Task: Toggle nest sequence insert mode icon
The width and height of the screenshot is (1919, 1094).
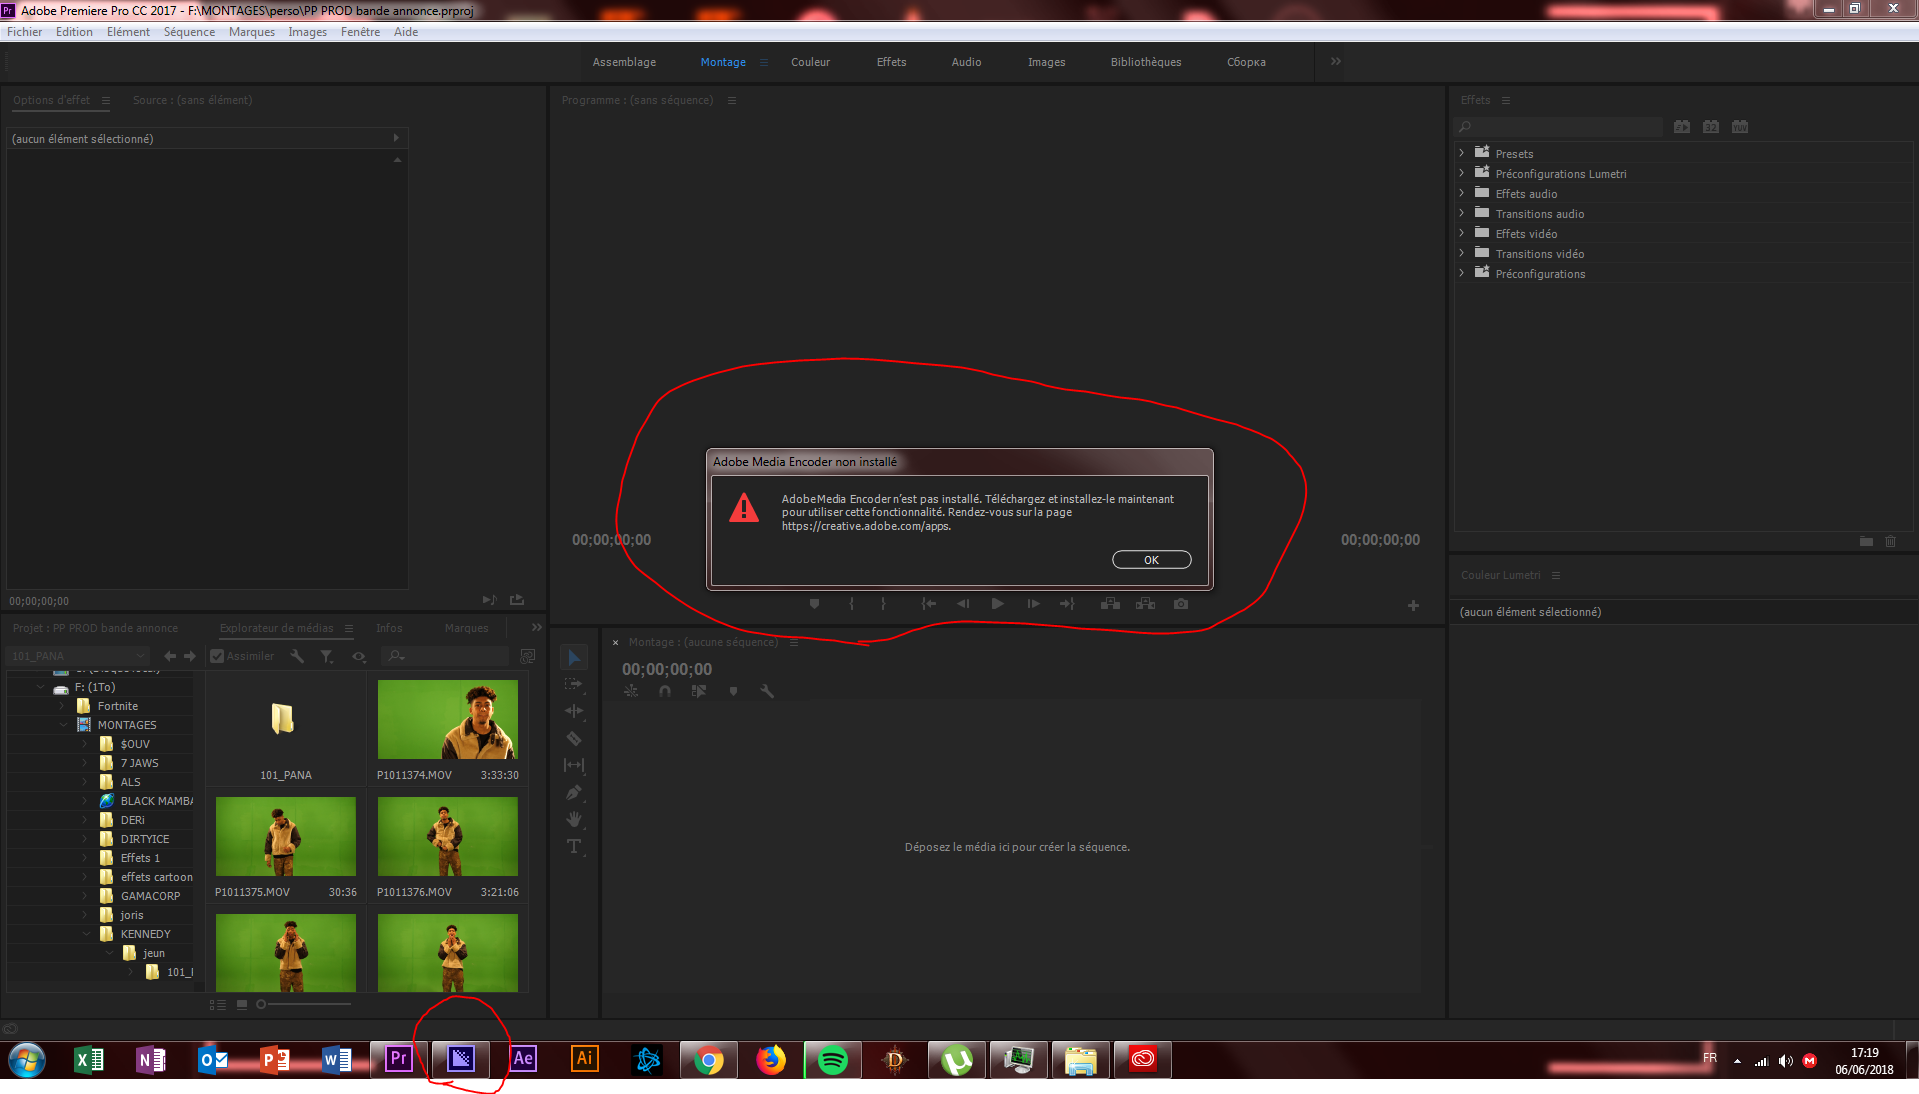Action: [631, 691]
